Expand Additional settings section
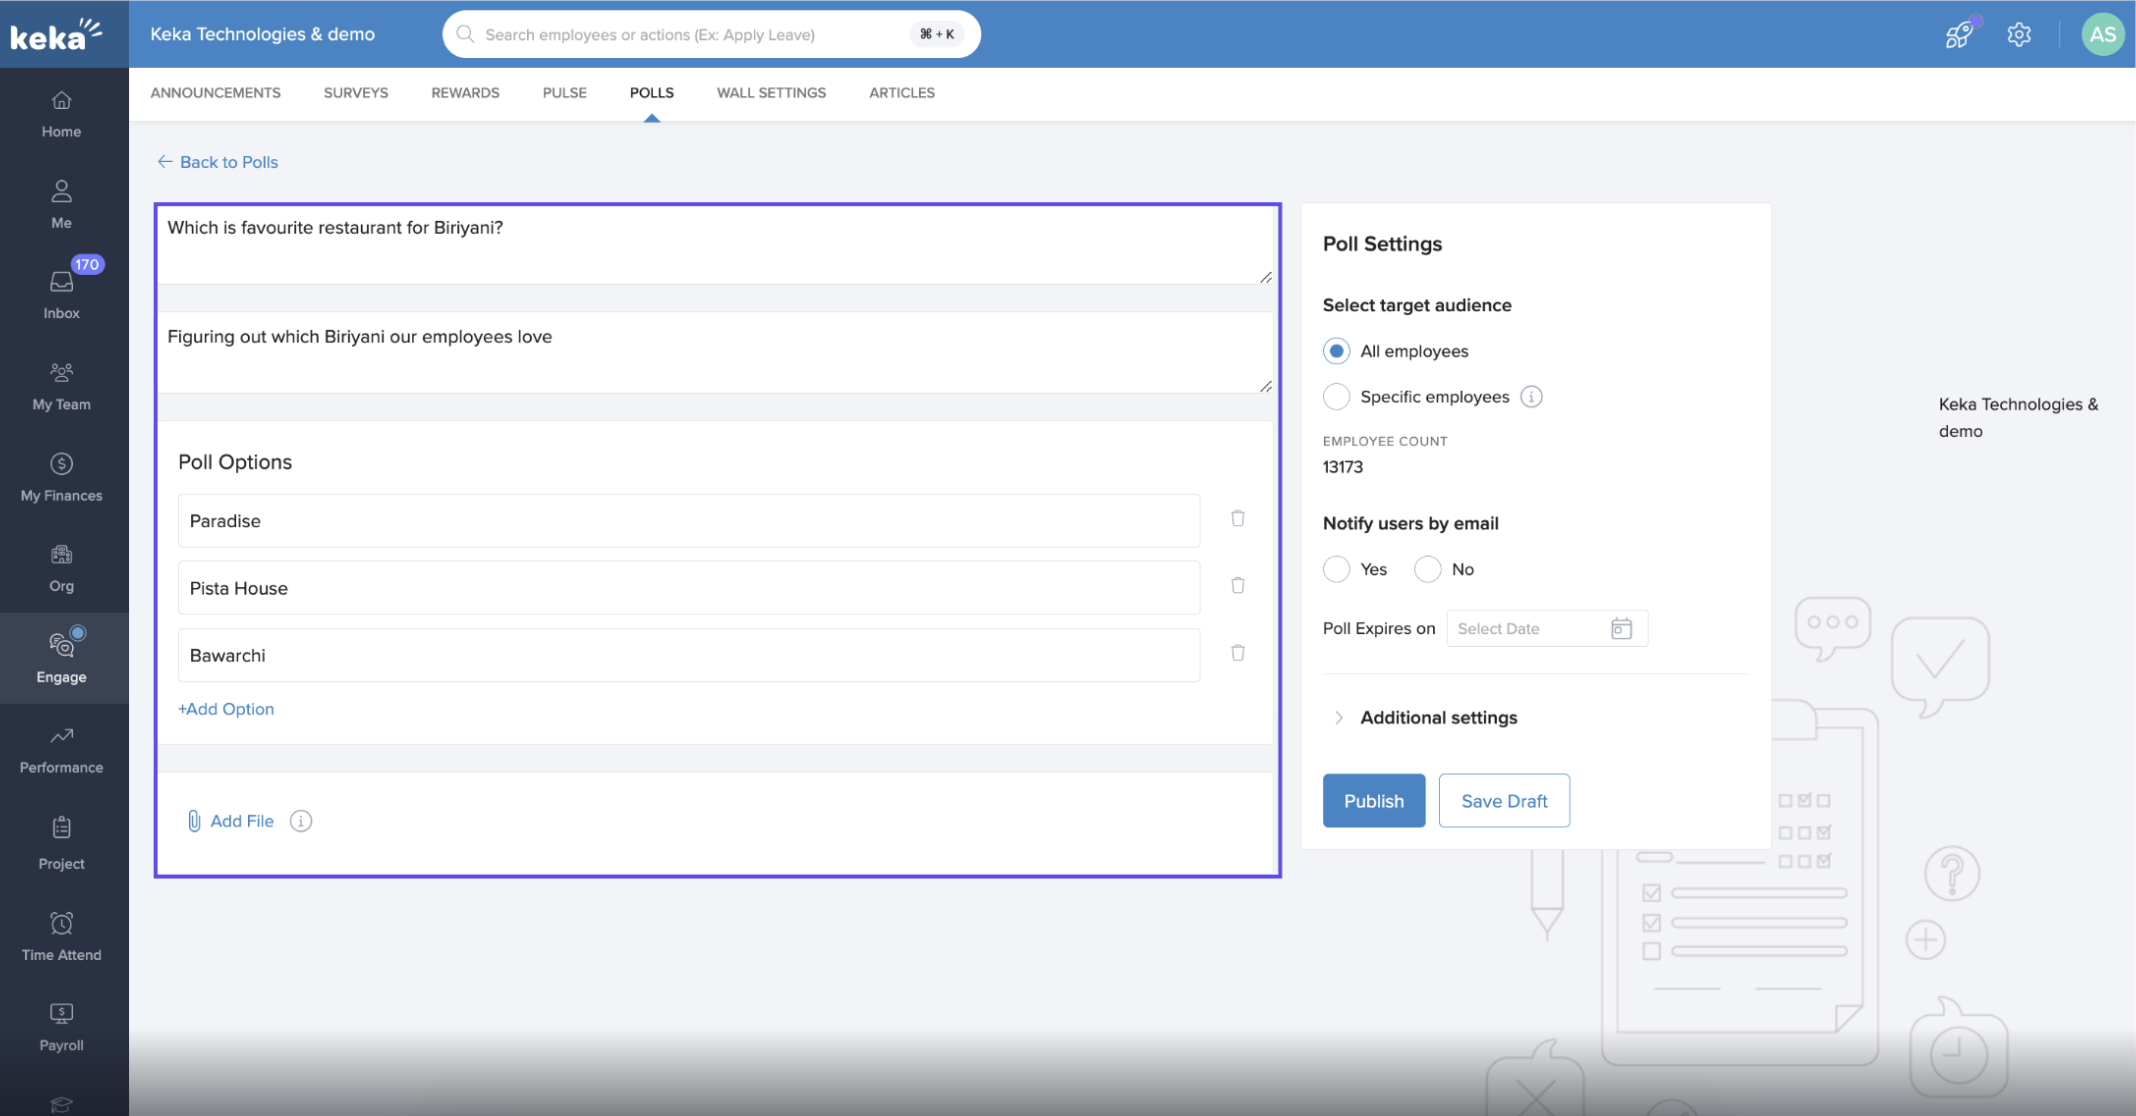The height and width of the screenshot is (1116, 2136). [x=1438, y=718]
